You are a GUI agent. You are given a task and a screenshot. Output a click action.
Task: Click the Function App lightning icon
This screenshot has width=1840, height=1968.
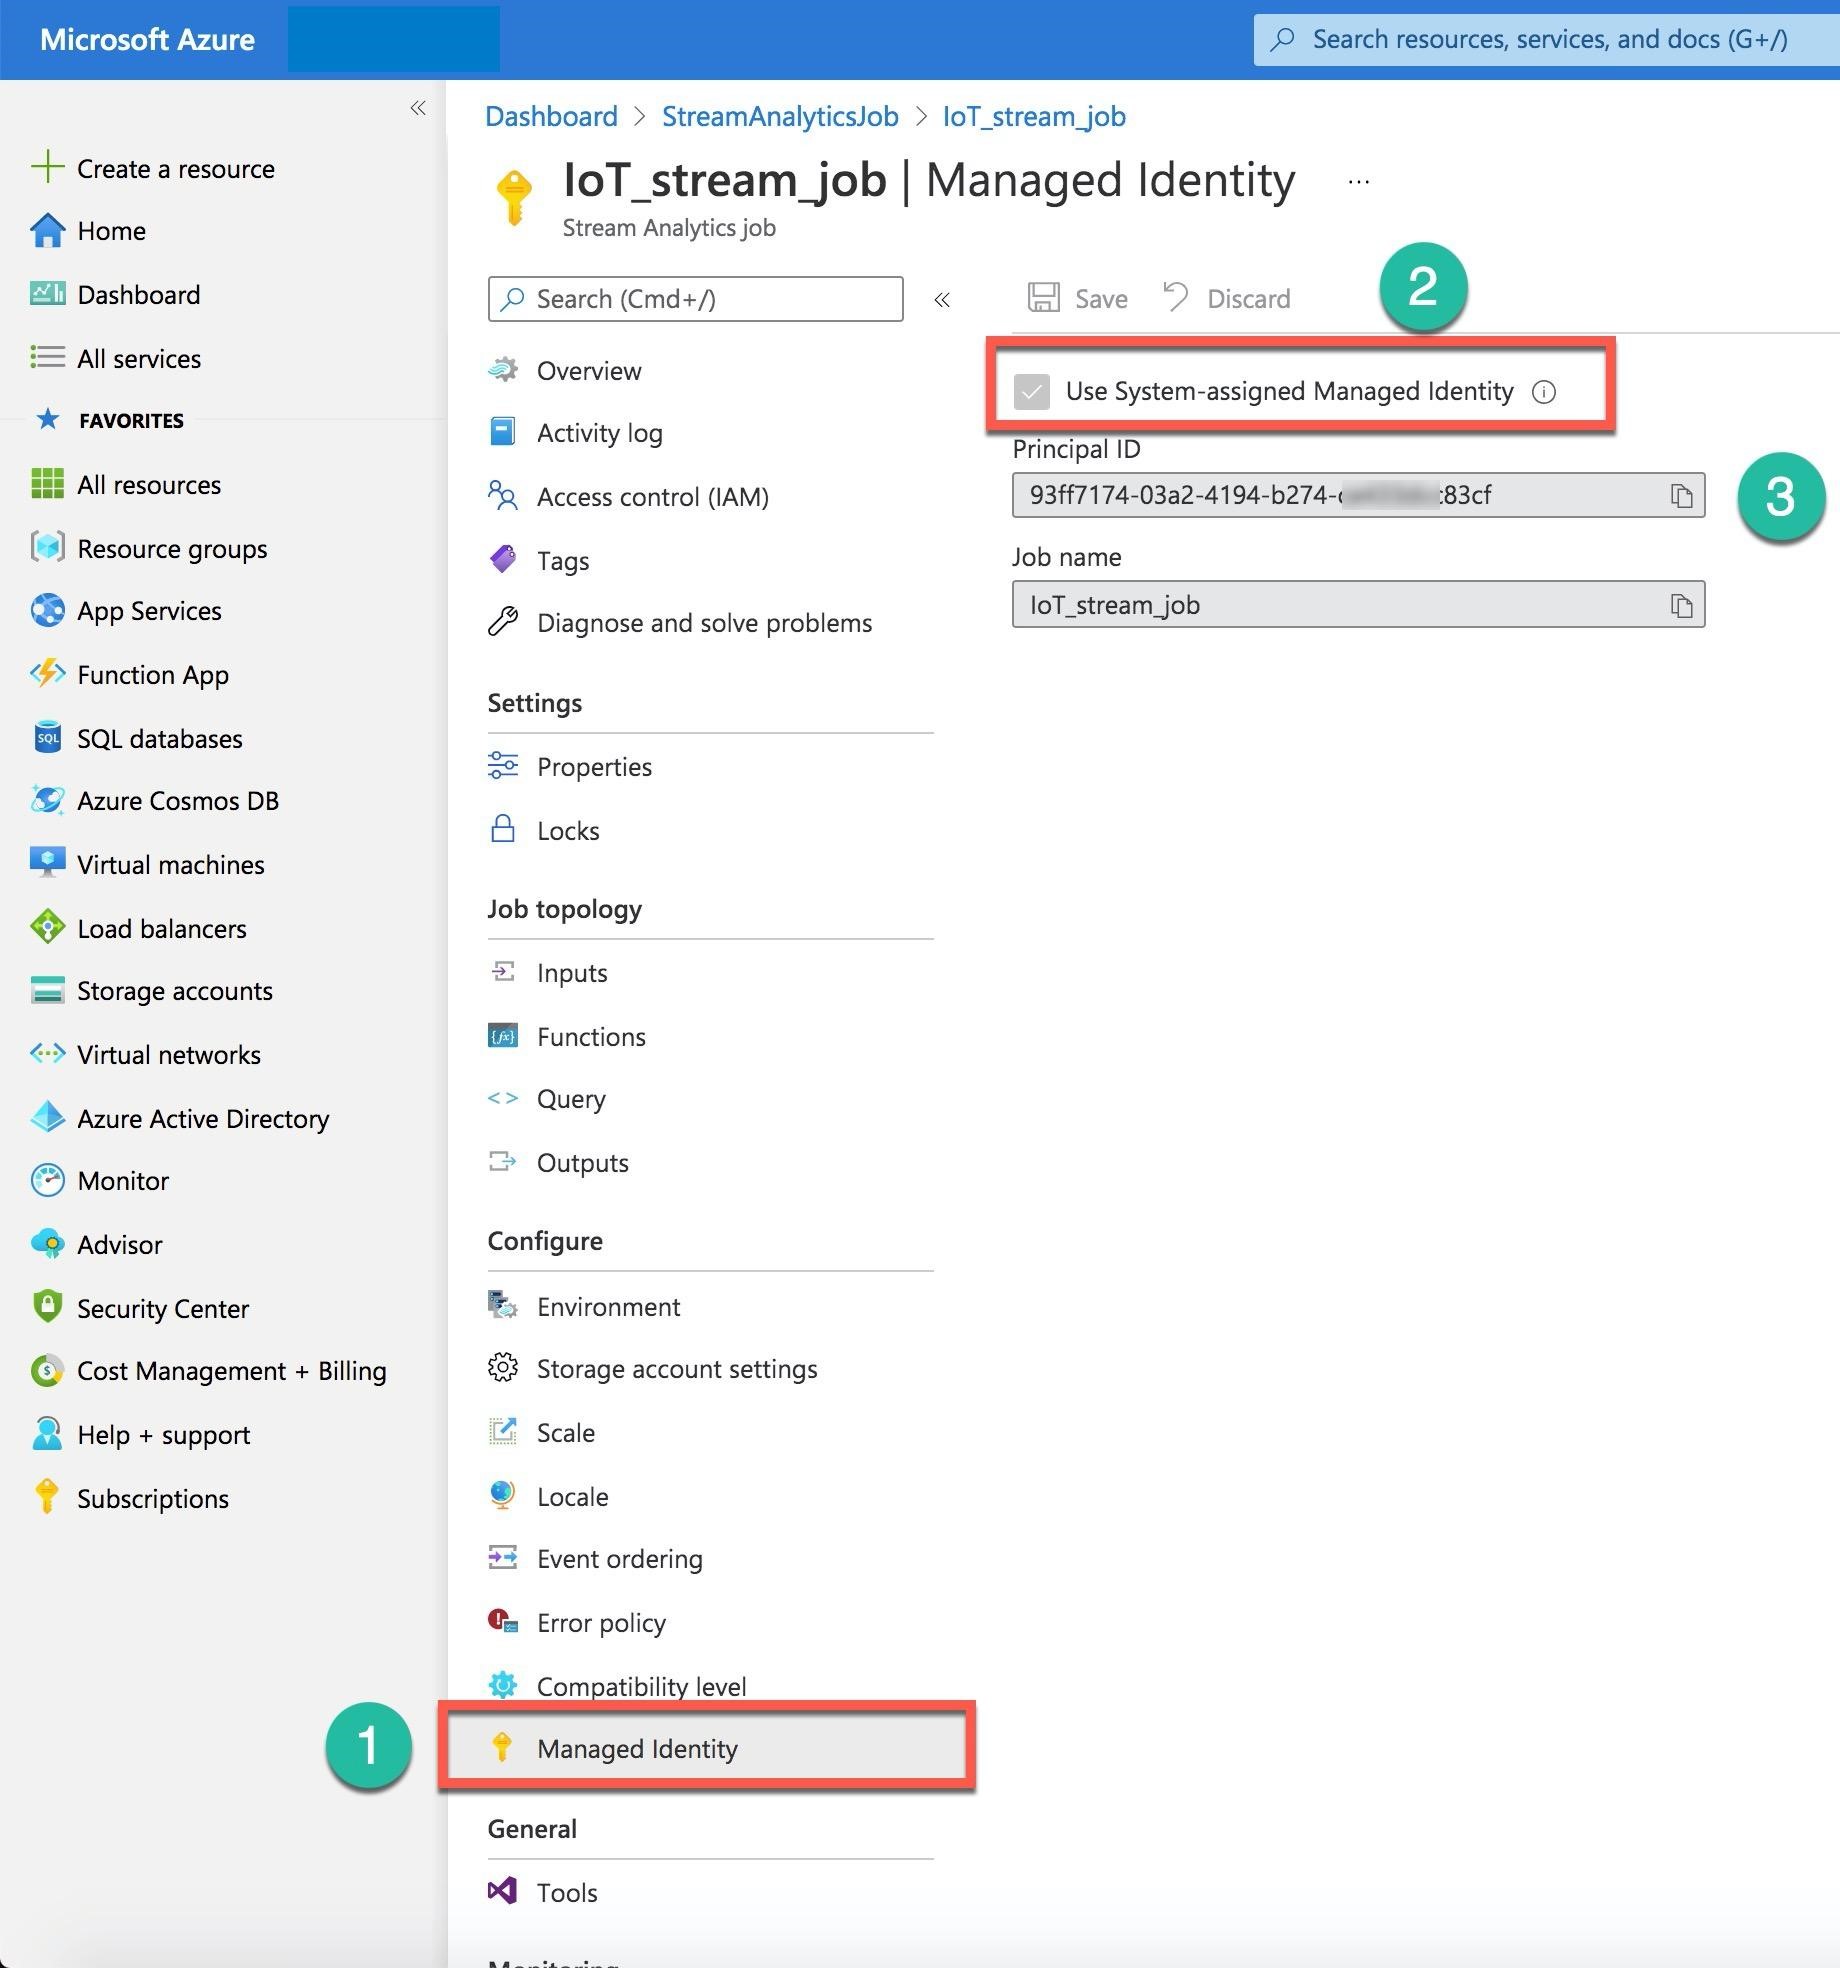coord(47,674)
